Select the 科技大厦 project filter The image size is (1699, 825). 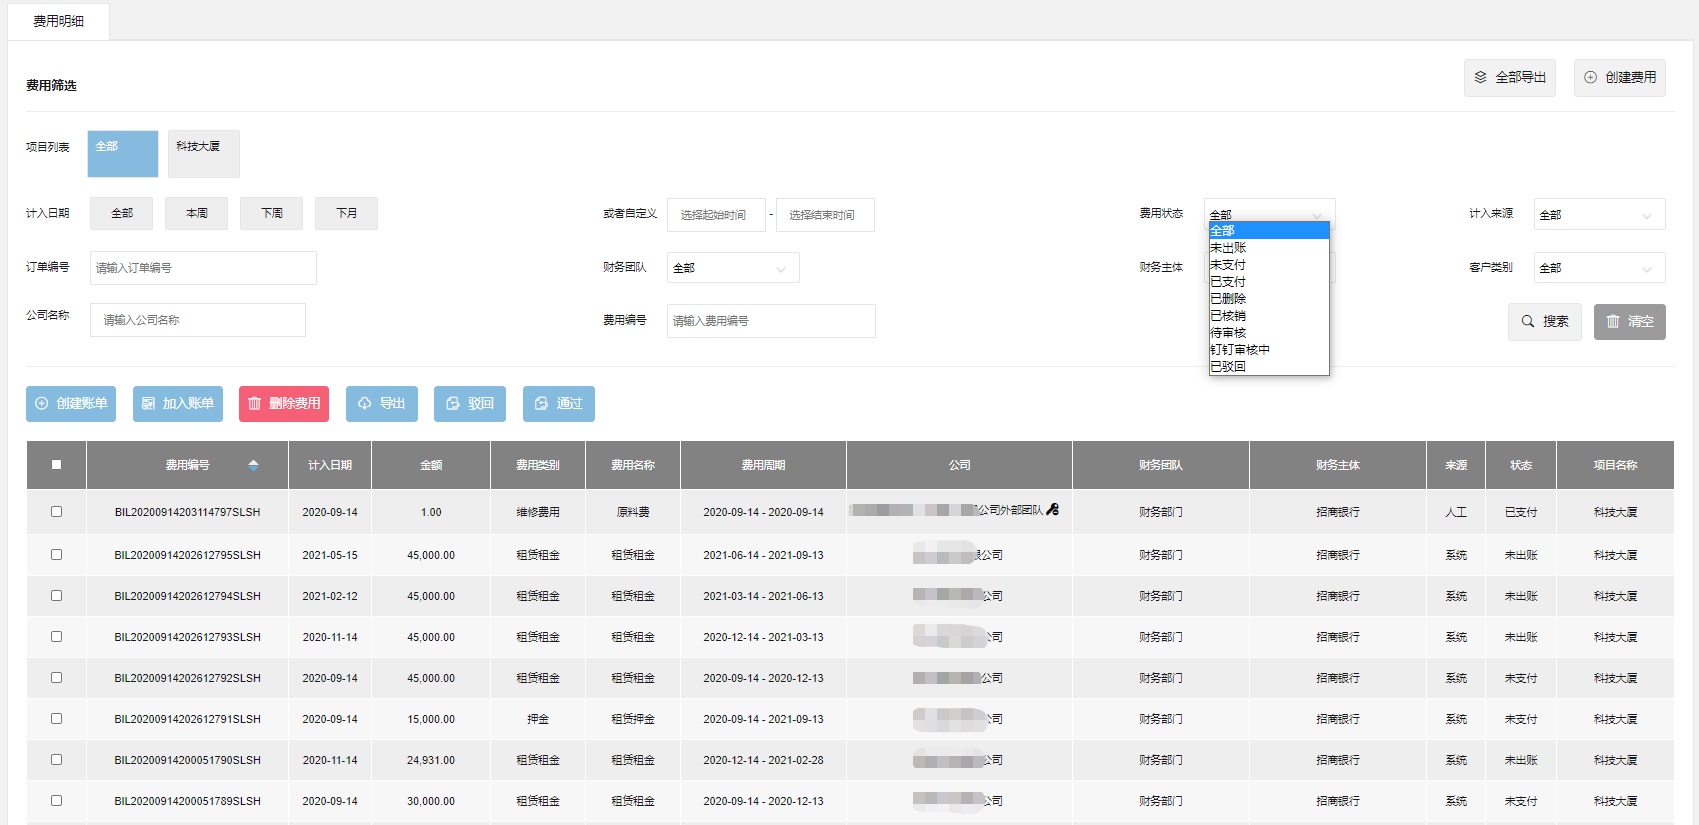203,153
